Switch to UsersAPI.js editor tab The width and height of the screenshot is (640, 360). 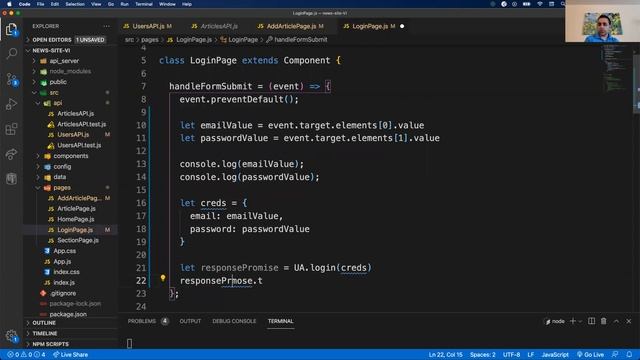tap(148, 26)
